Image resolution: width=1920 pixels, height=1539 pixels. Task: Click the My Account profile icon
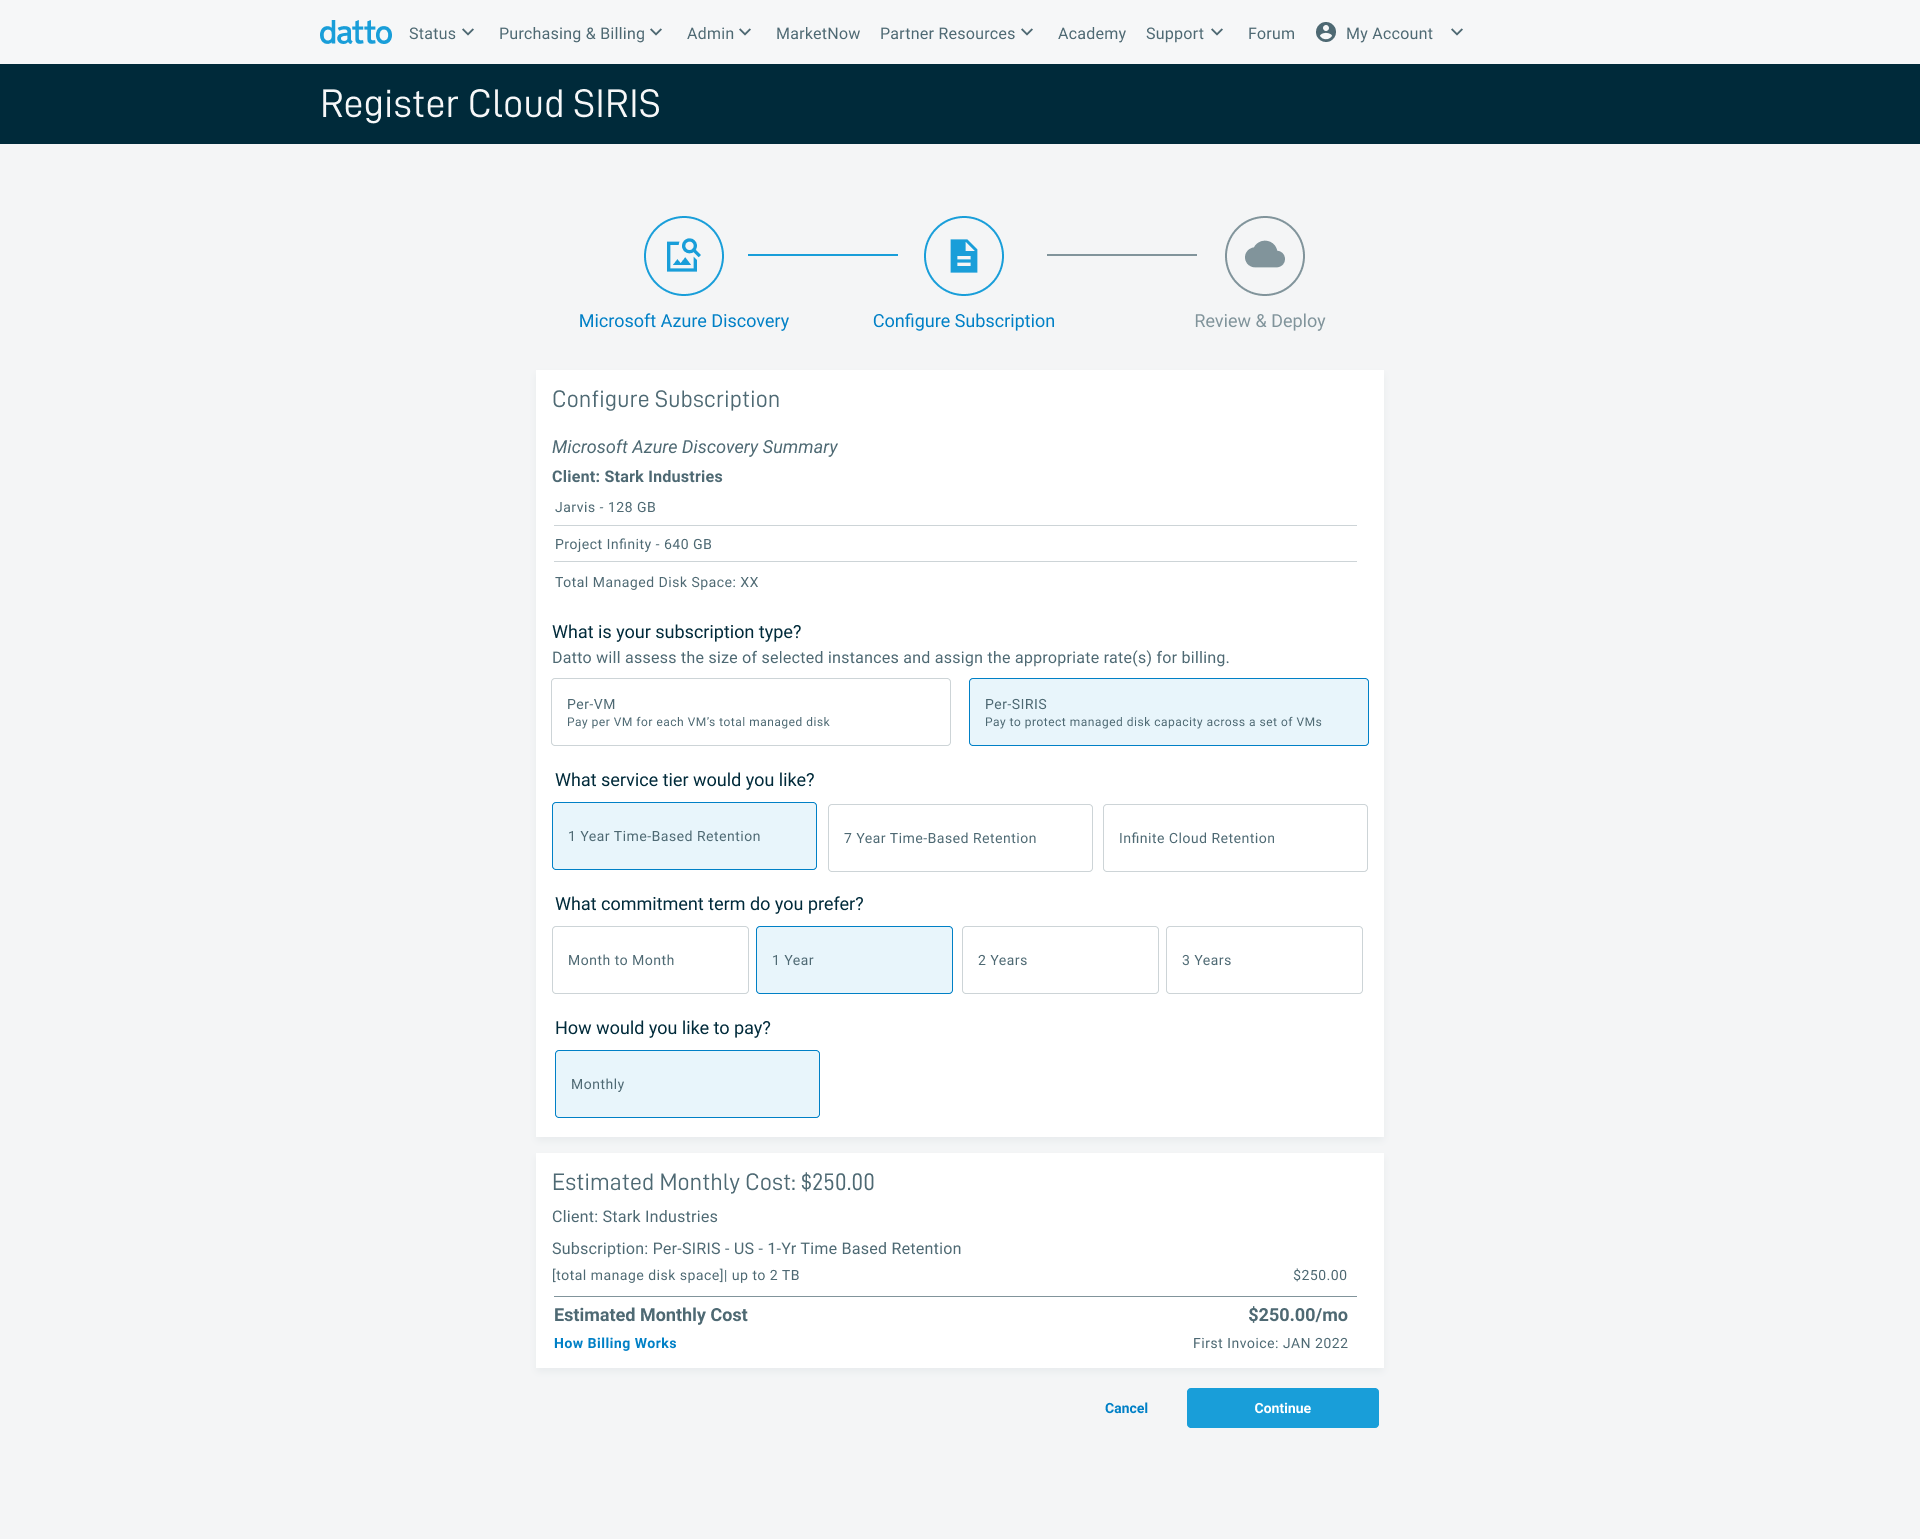tap(1326, 32)
